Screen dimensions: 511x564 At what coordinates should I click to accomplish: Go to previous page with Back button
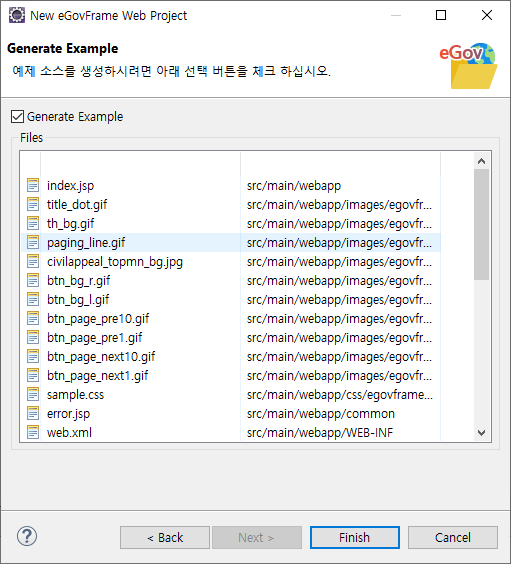coord(165,537)
